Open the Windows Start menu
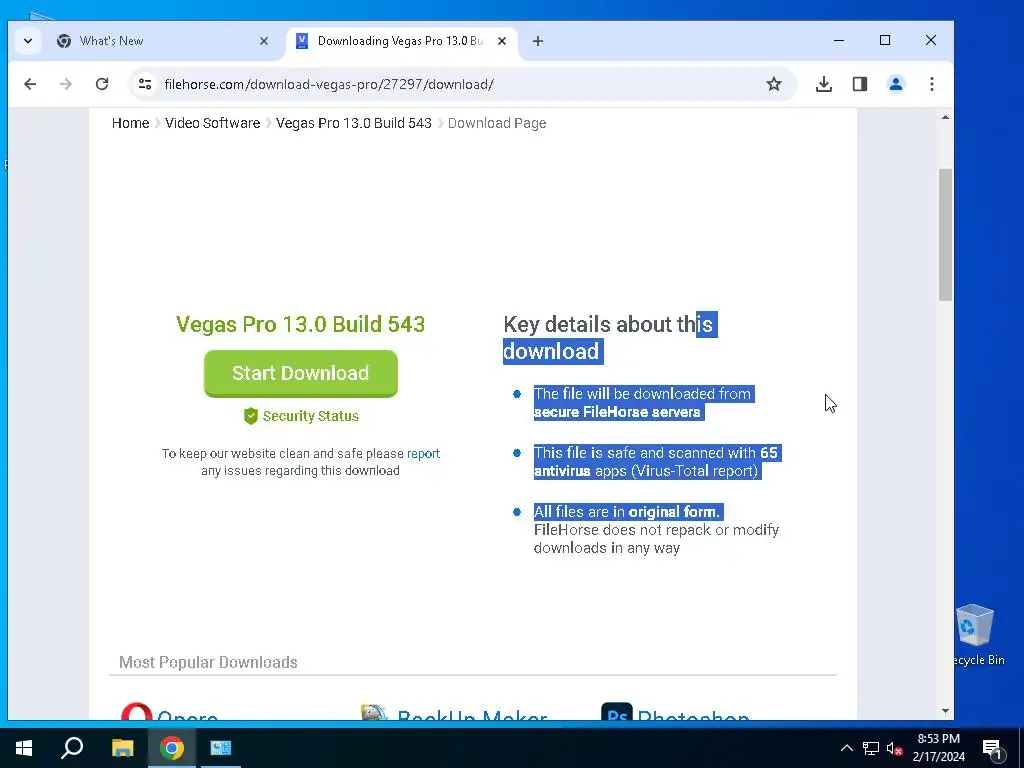Image resolution: width=1024 pixels, height=768 pixels. [24, 748]
